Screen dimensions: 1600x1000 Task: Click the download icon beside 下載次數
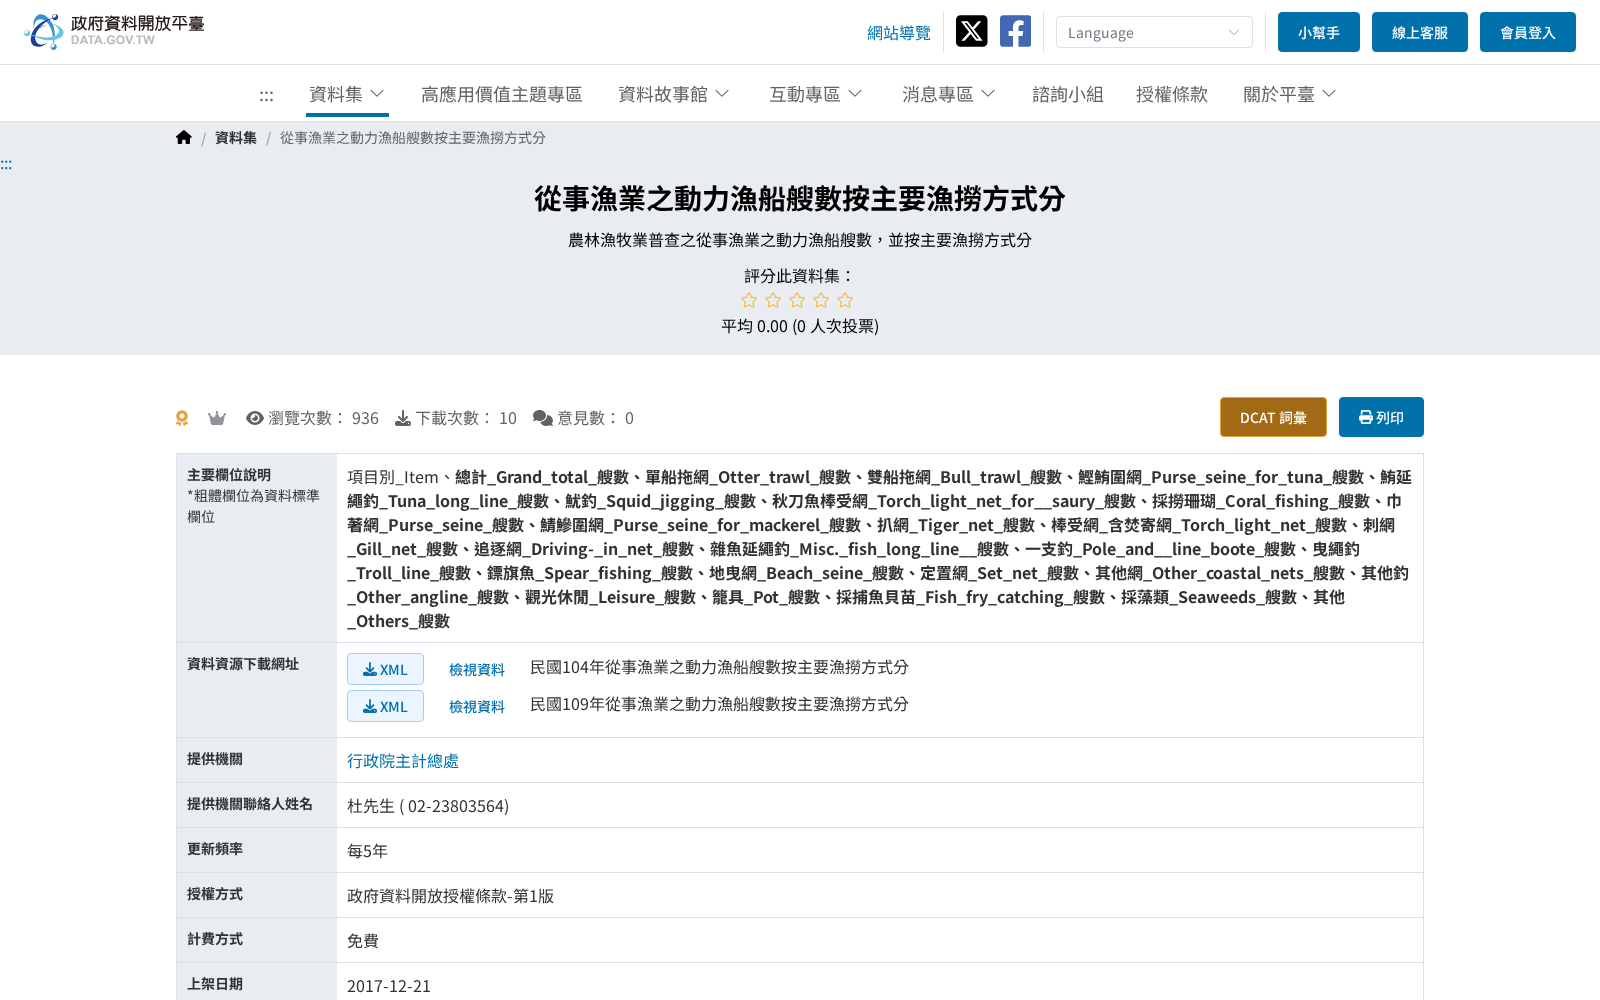(x=403, y=418)
